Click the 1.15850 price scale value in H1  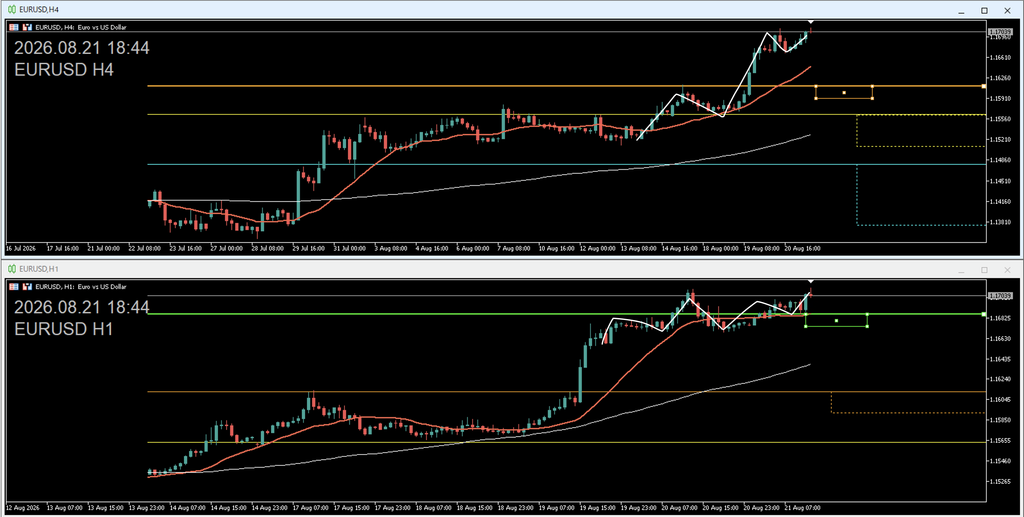[1000, 420]
